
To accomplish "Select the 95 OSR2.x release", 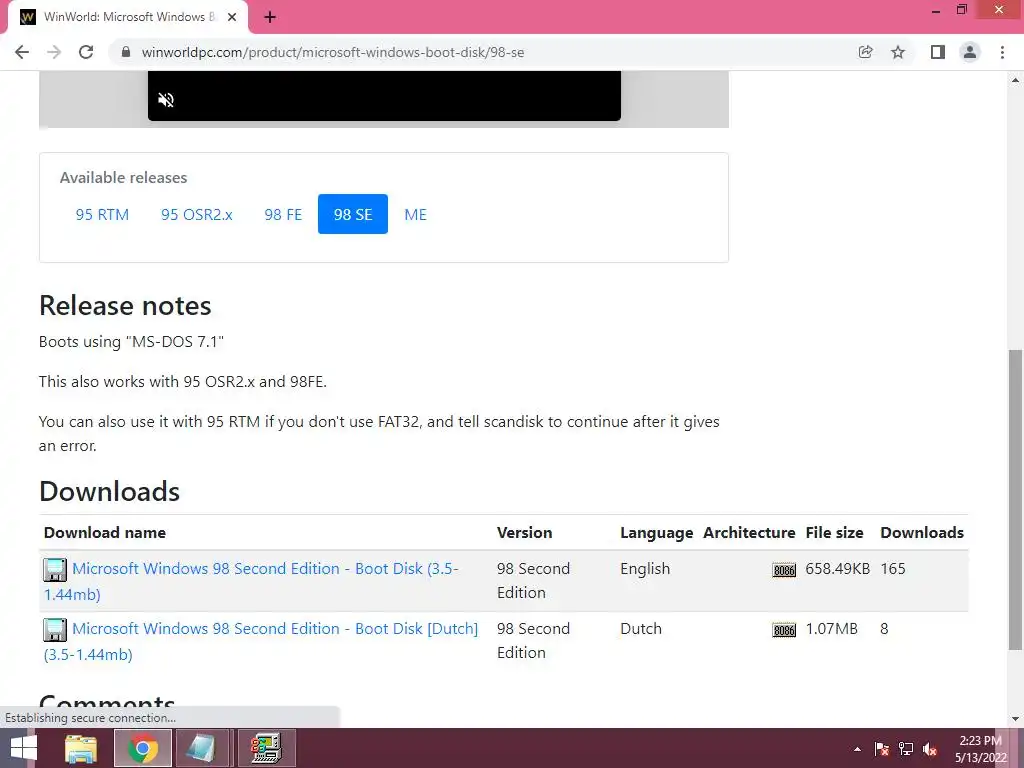I will coord(197,214).
